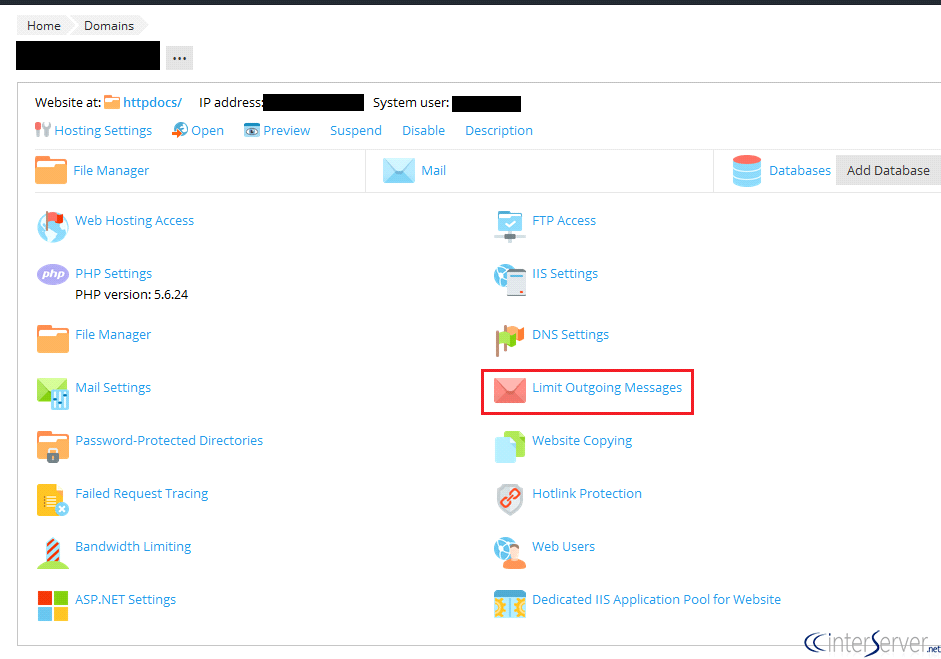Click the Add Database button
Viewport: 941px width, 659px height.
pos(887,170)
